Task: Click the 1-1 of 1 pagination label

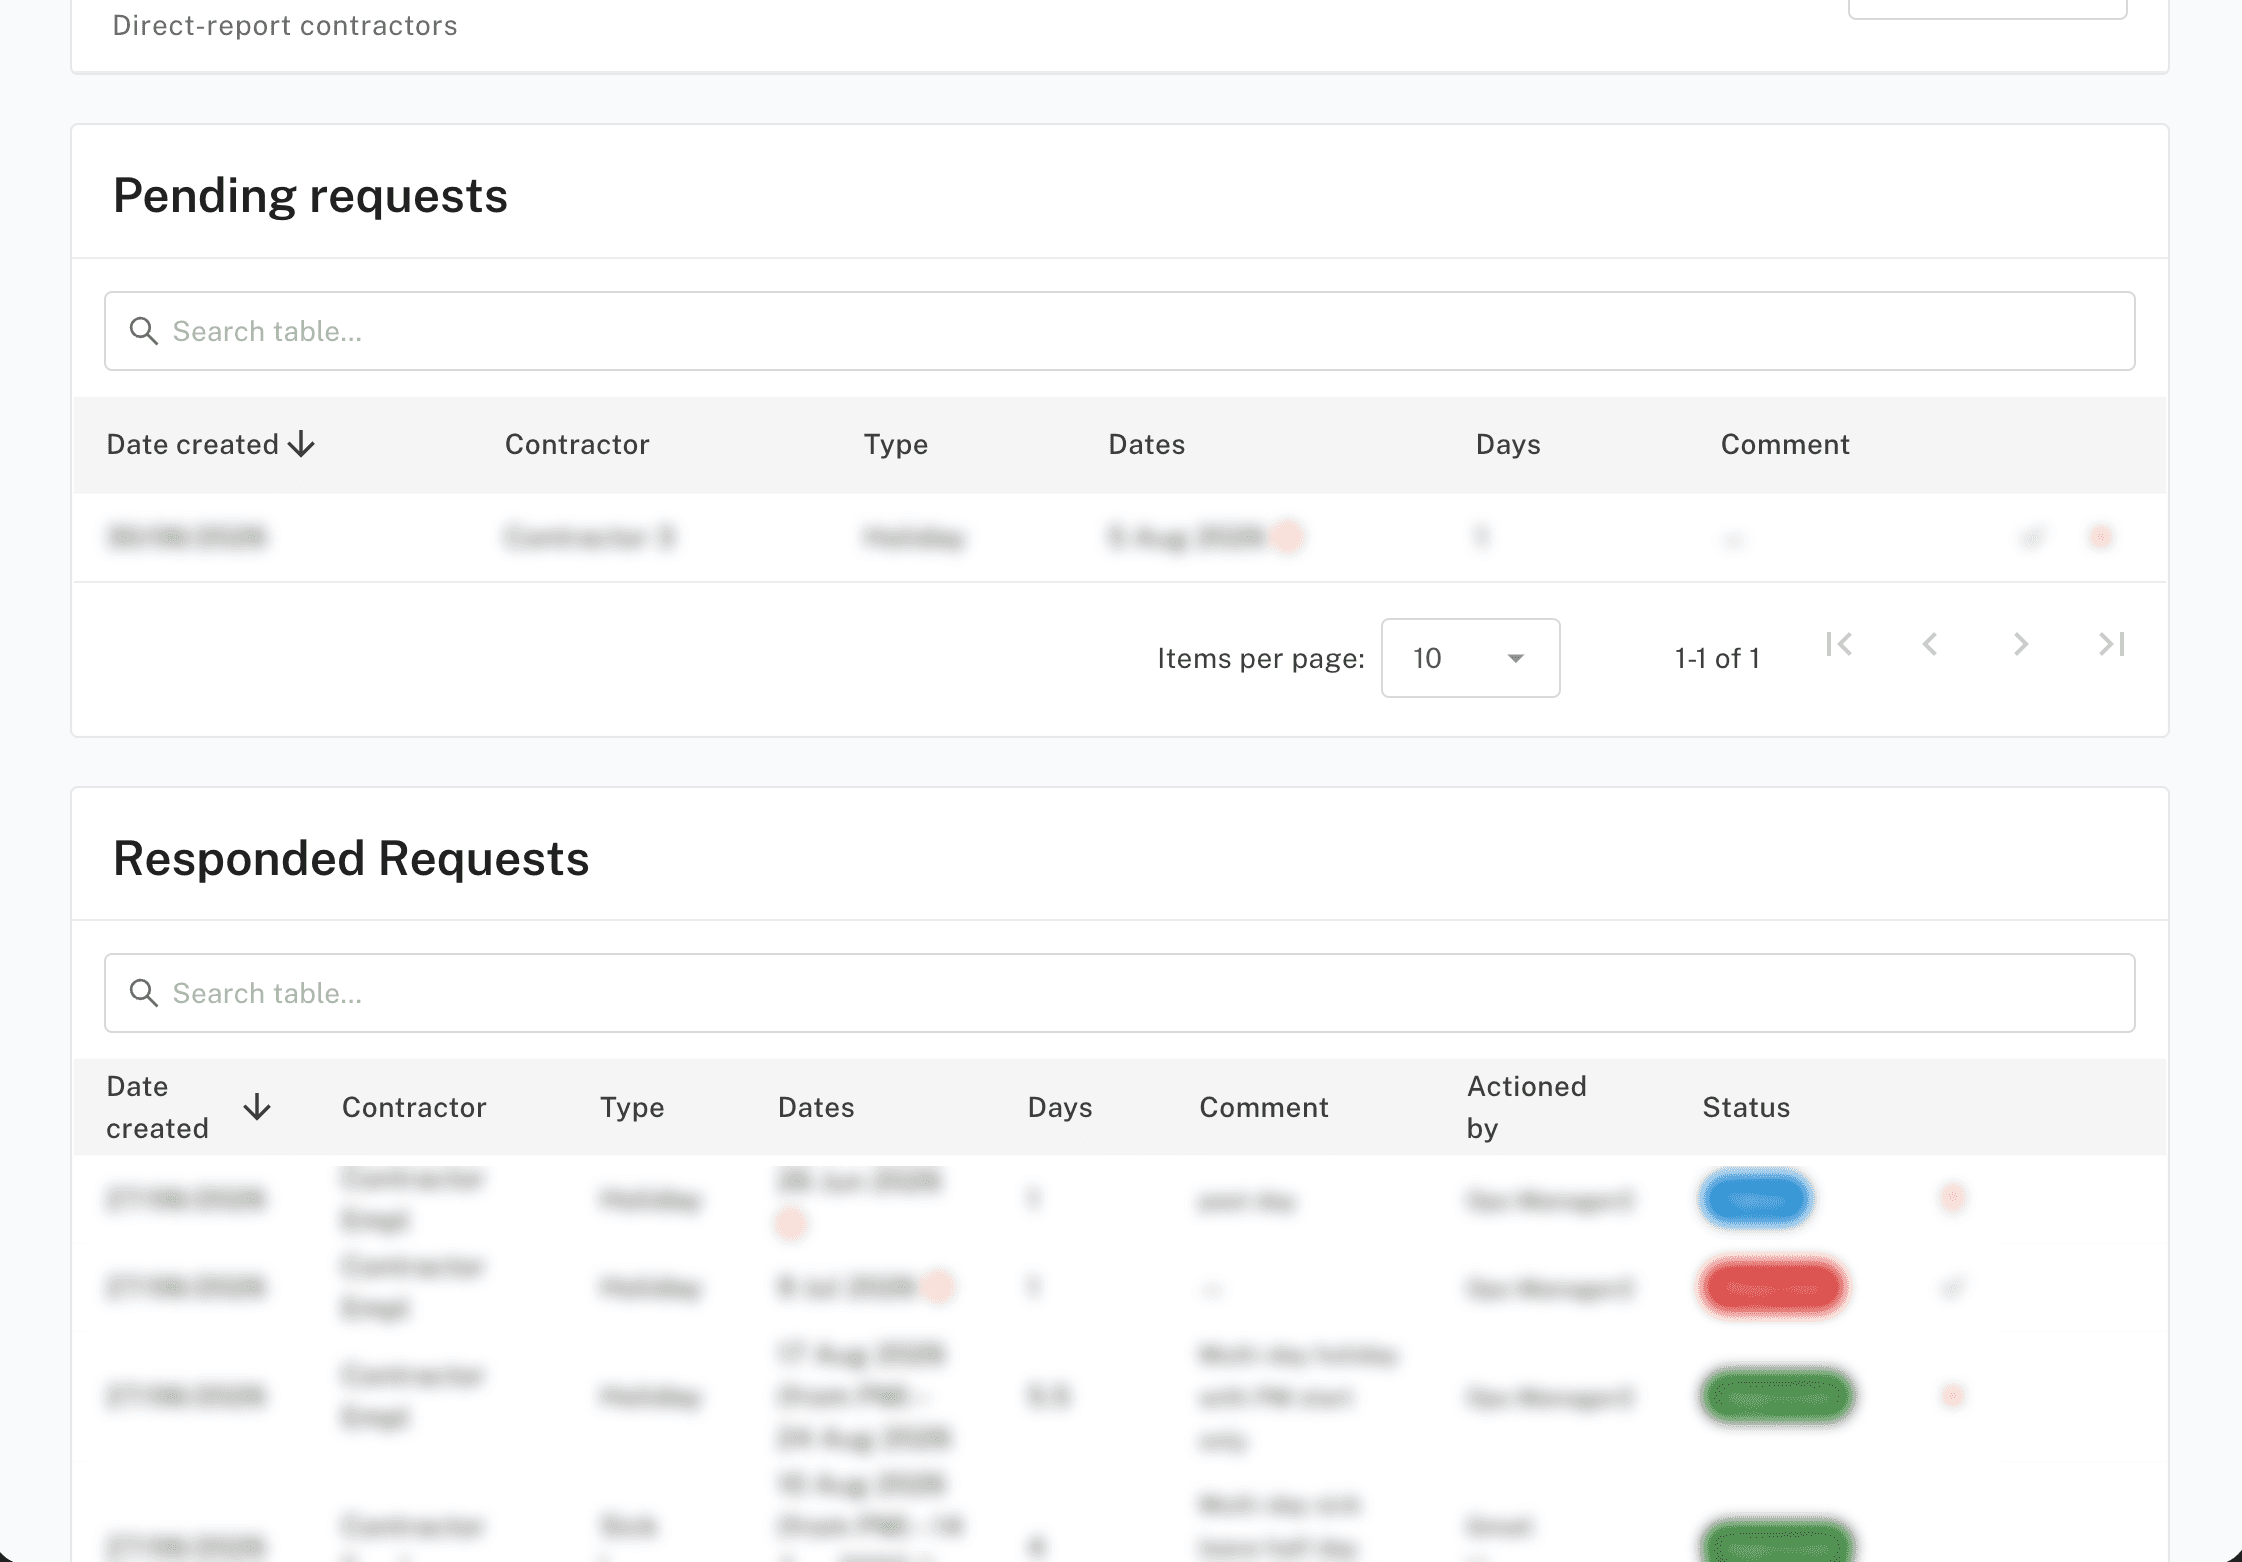Action: coord(1717,658)
